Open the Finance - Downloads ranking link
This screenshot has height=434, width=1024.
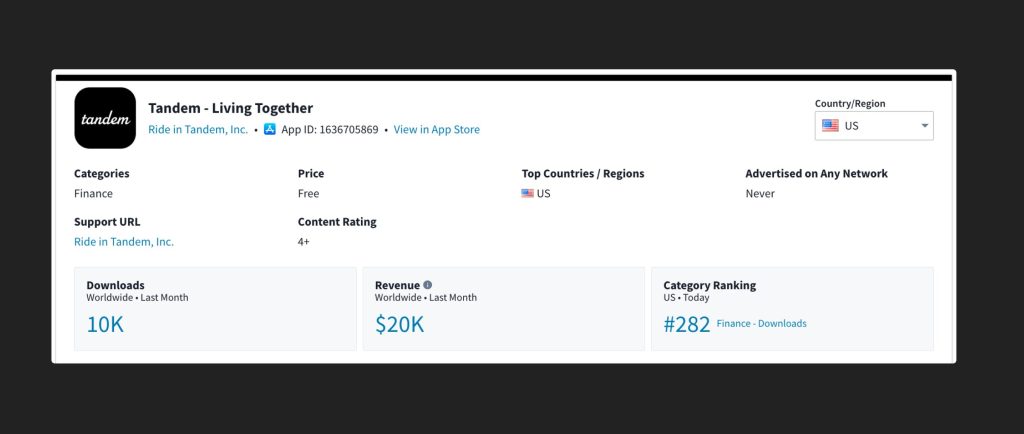coord(761,324)
